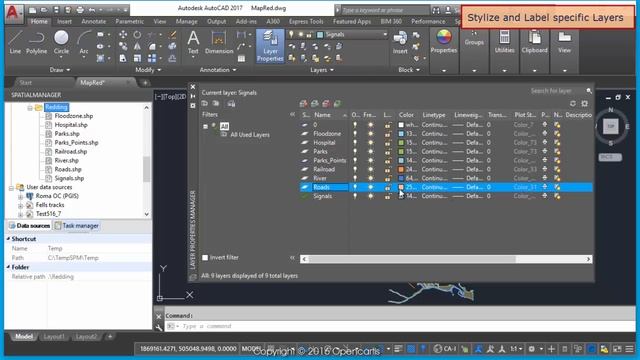This screenshot has height=360, width=640.
Task: Open the Express Tools ribbon tab
Action: tap(306, 21)
